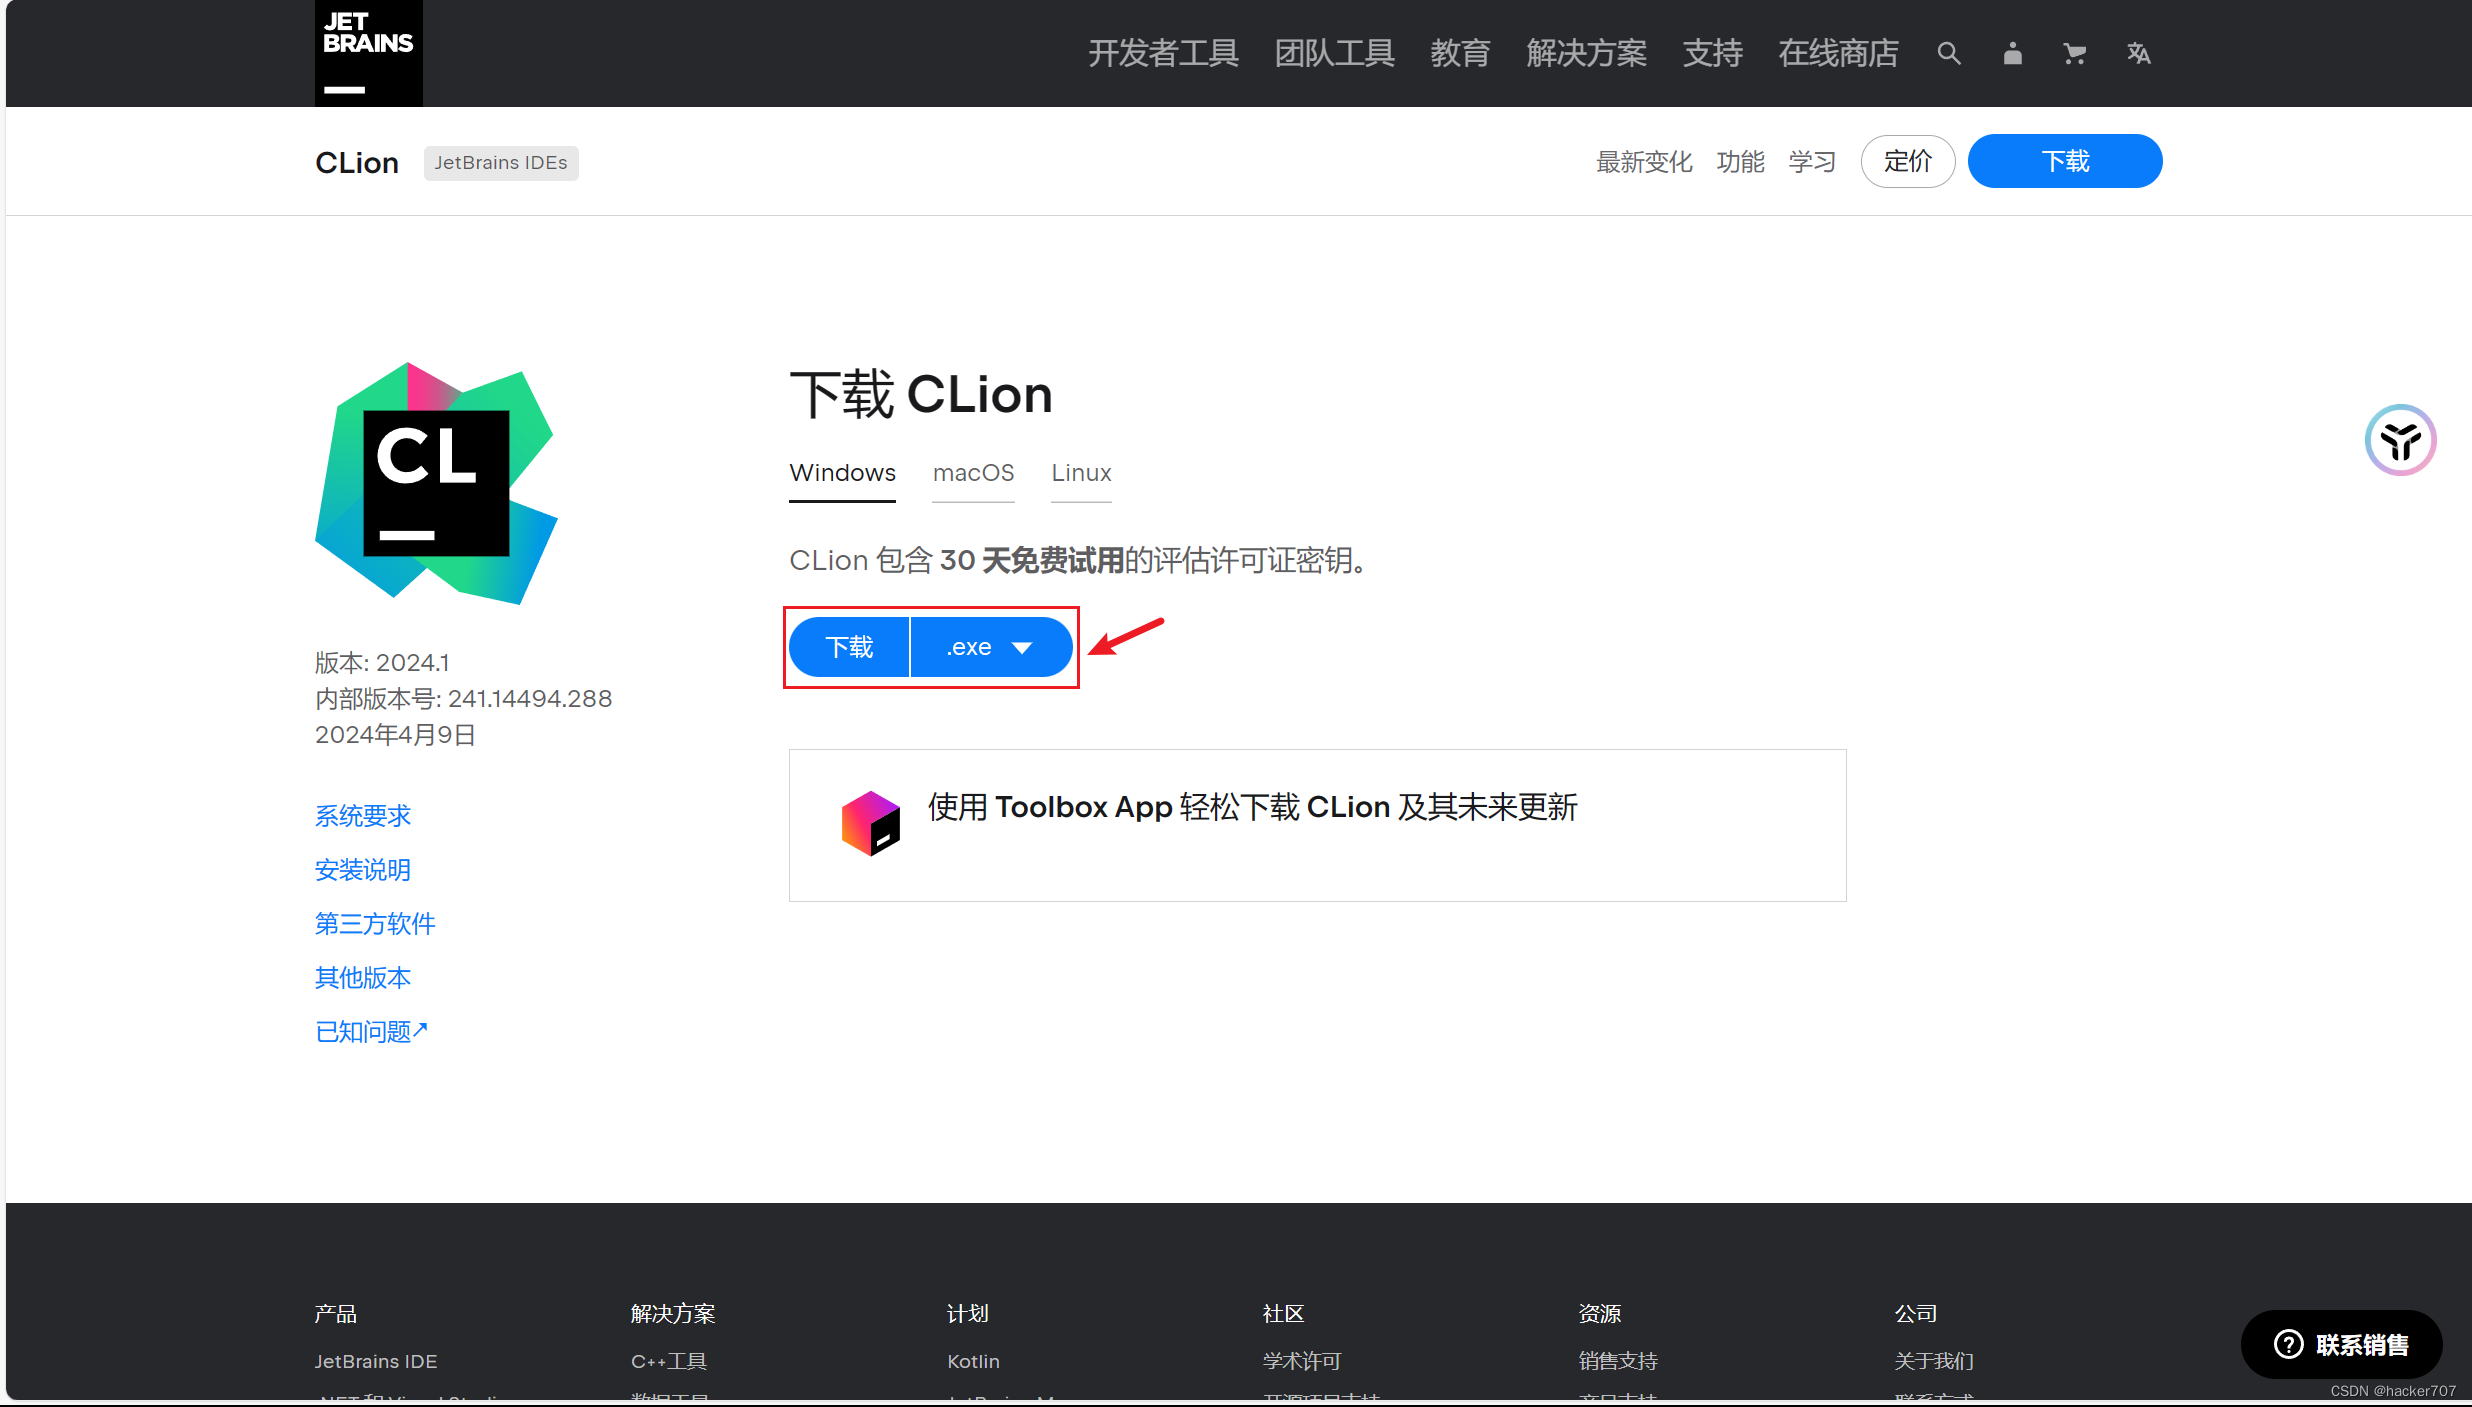2472x1407 pixels.
Task: Open the shopping cart icon
Action: (x=2075, y=53)
